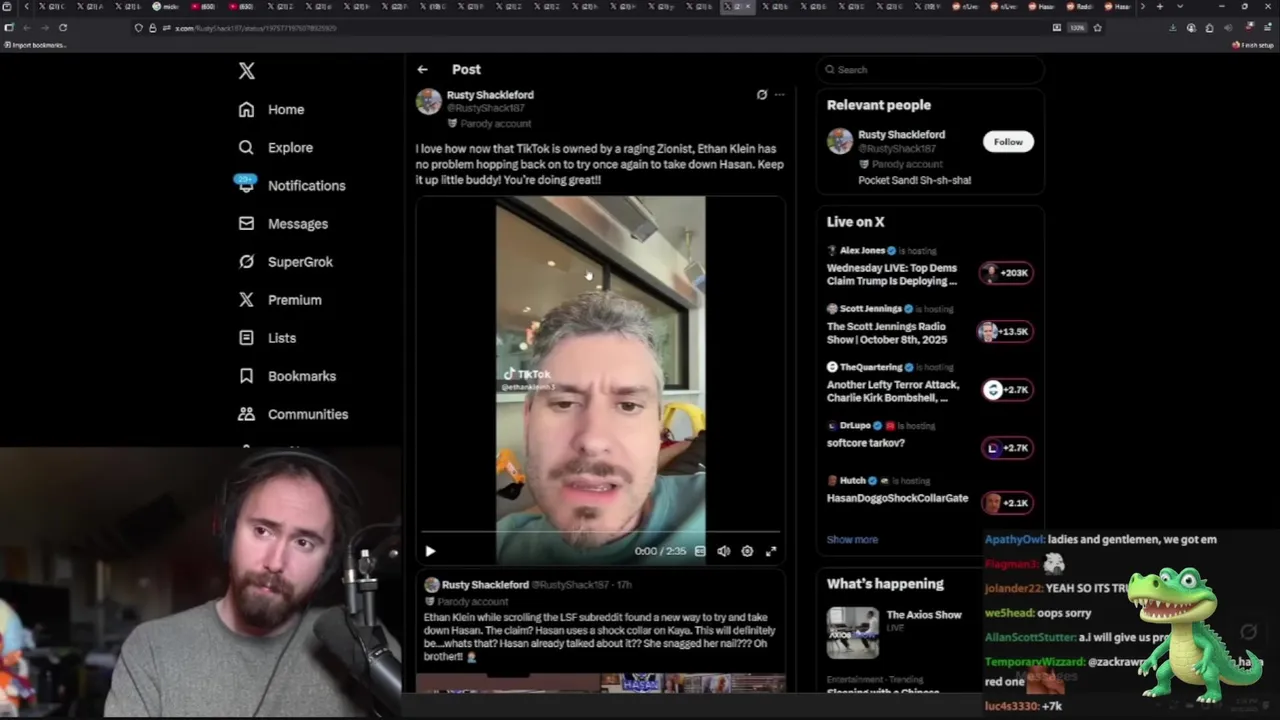1280x720 pixels.
Task: Open video settings gear
Action: coord(747,551)
